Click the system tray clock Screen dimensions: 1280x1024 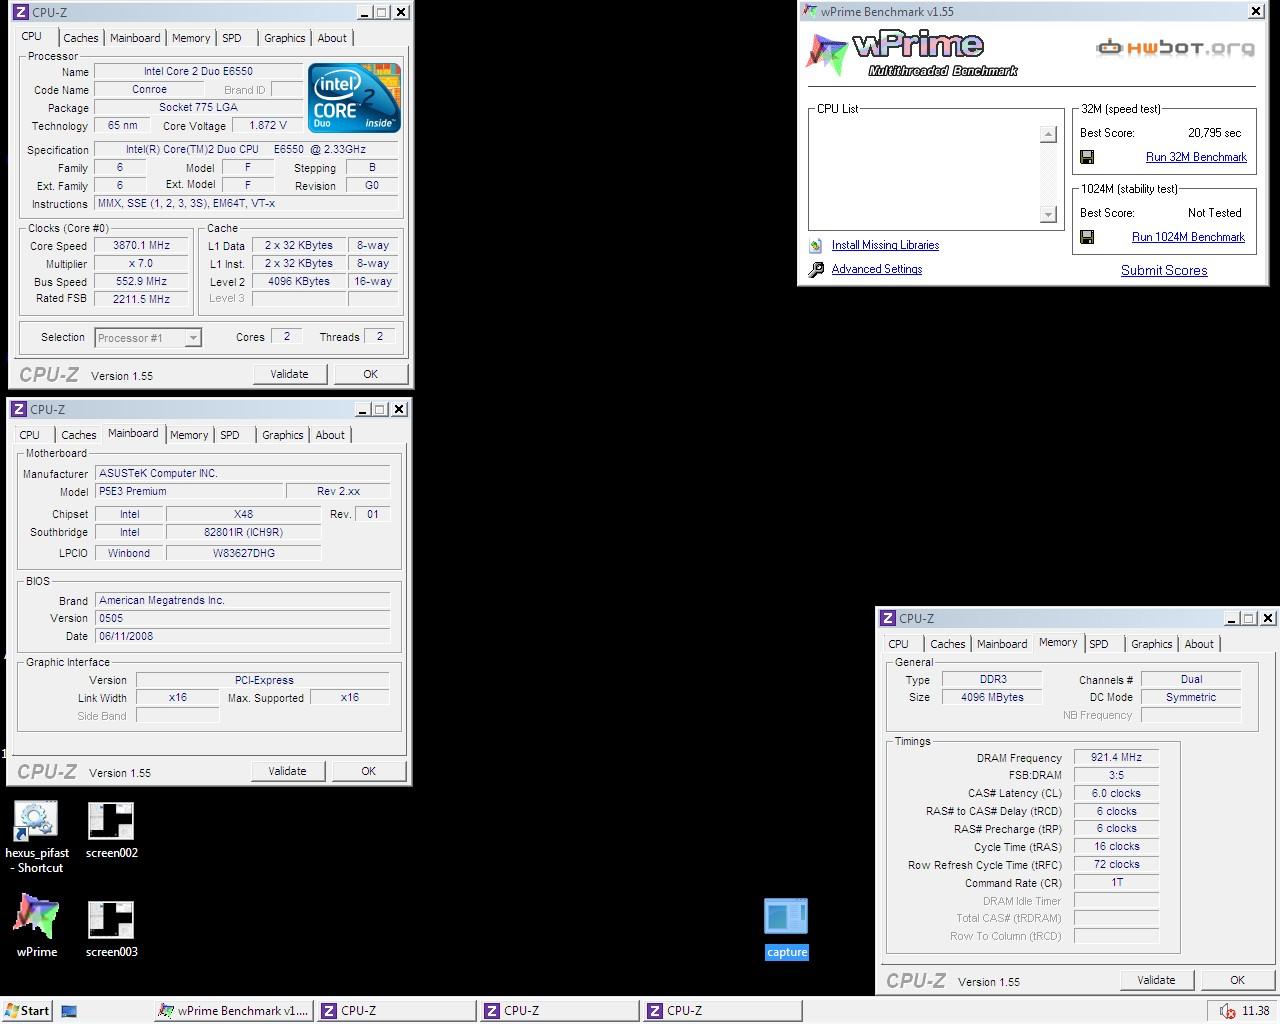pos(1256,1011)
